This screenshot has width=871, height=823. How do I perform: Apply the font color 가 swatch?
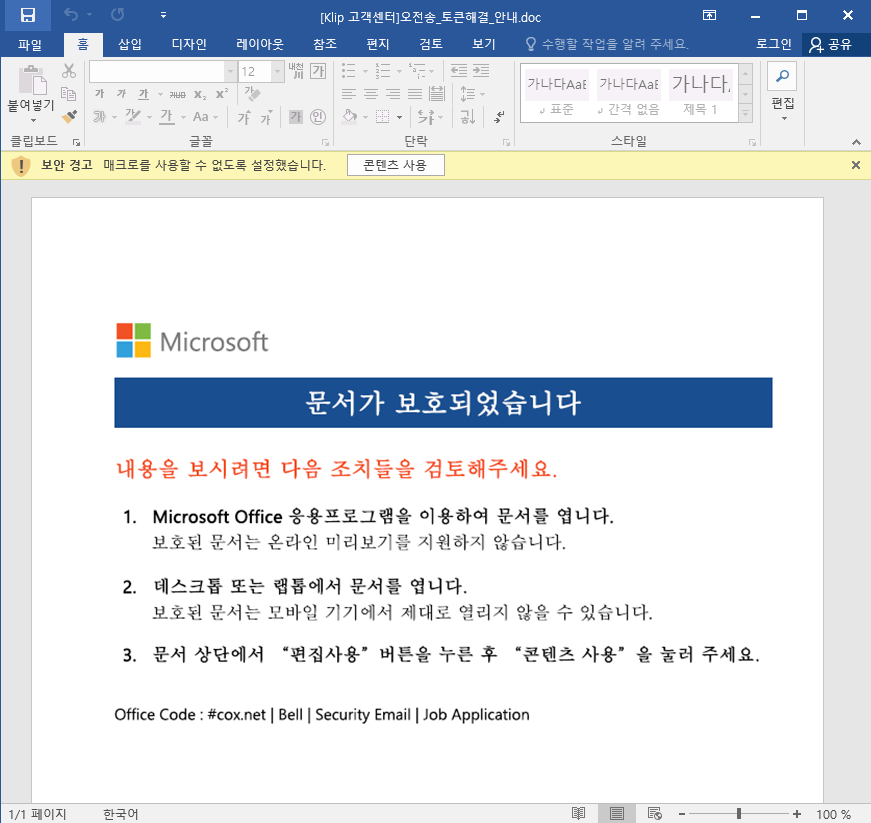(x=167, y=117)
